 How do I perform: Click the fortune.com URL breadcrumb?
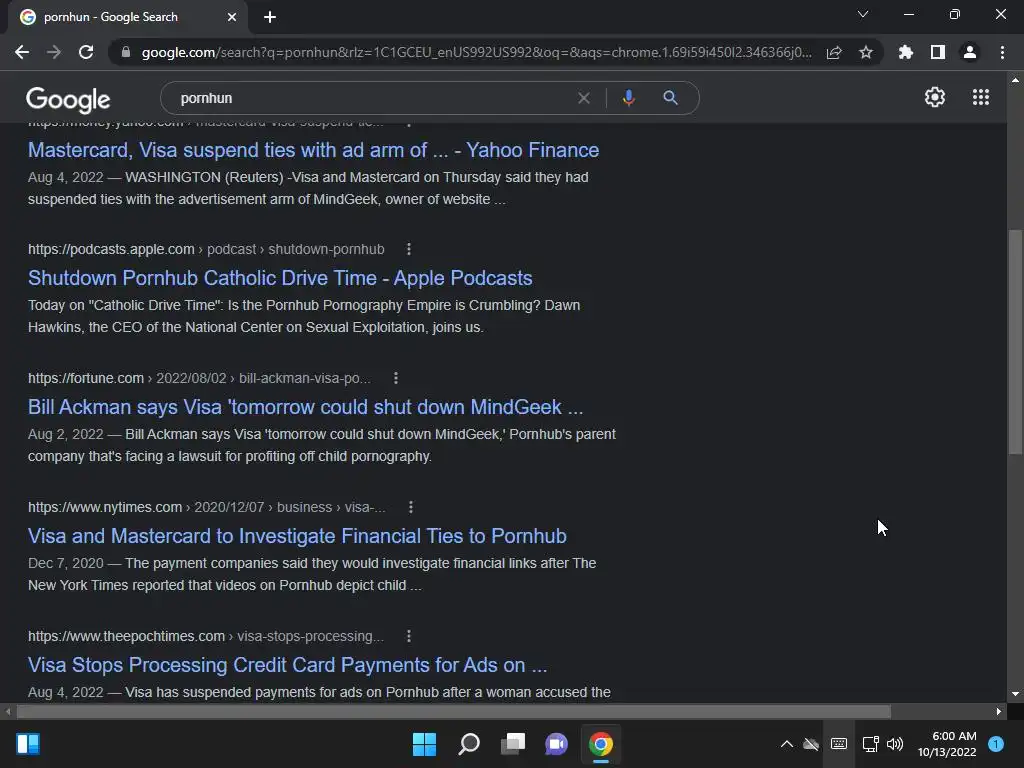(x=199, y=378)
